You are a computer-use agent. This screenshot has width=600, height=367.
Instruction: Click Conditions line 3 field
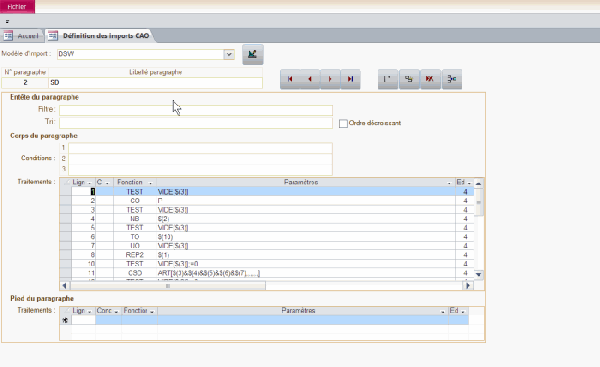(x=200, y=170)
